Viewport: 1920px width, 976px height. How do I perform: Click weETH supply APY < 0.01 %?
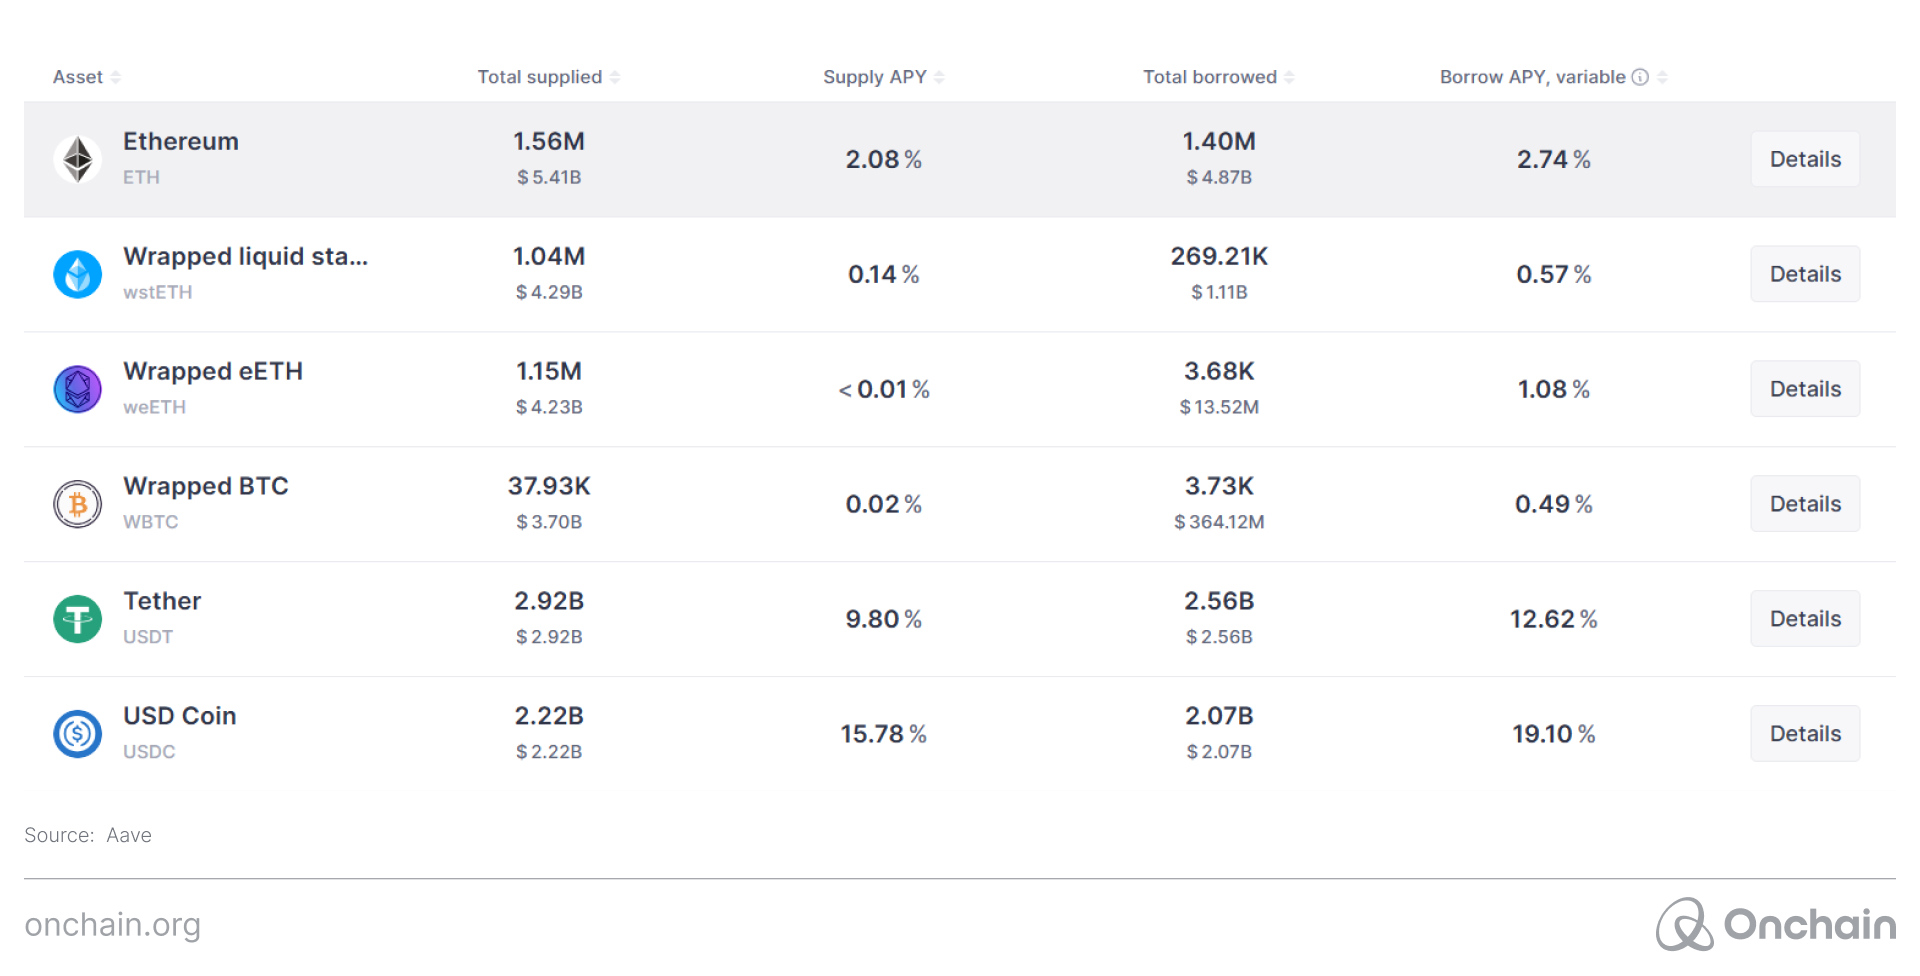coord(884,389)
